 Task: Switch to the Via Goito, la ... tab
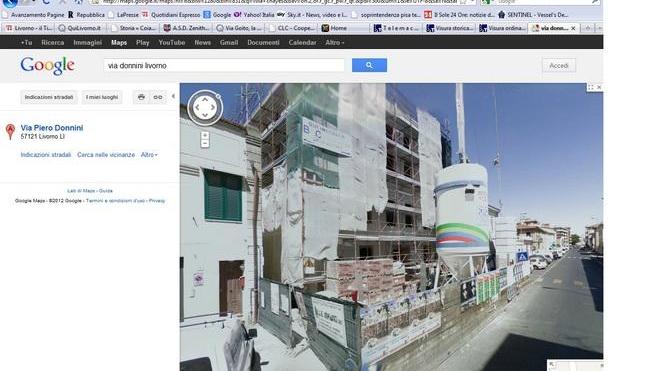coord(239,28)
